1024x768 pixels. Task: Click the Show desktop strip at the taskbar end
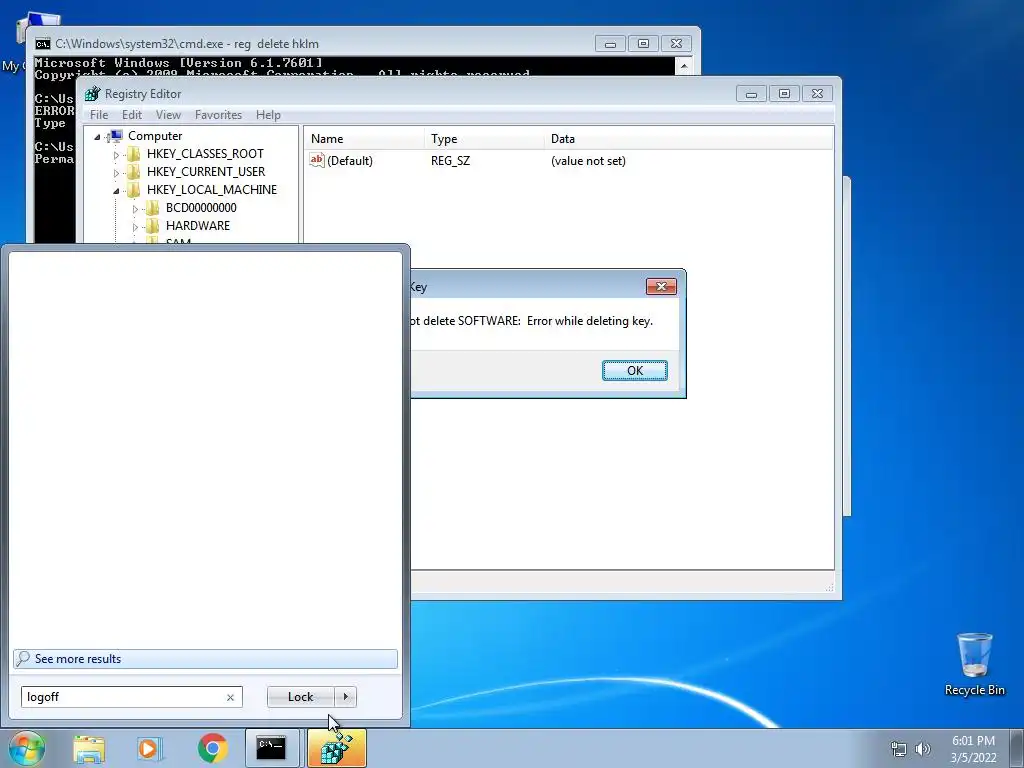(x=1017, y=749)
